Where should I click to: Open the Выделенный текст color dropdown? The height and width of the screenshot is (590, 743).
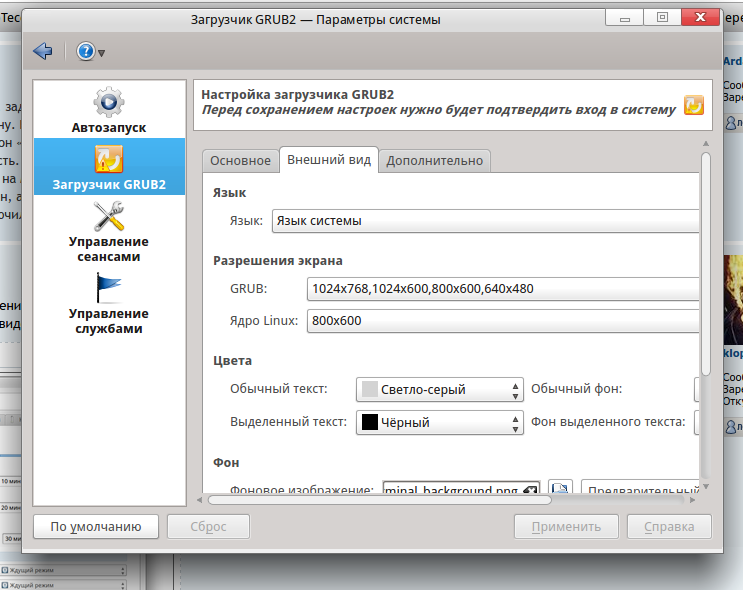click(x=440, y=422)
